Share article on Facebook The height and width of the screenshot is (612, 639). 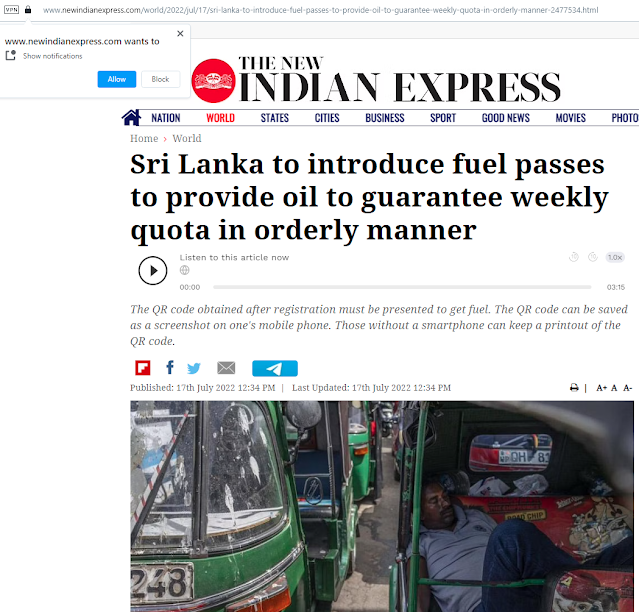pyautogui.click(x=170, y=368)
